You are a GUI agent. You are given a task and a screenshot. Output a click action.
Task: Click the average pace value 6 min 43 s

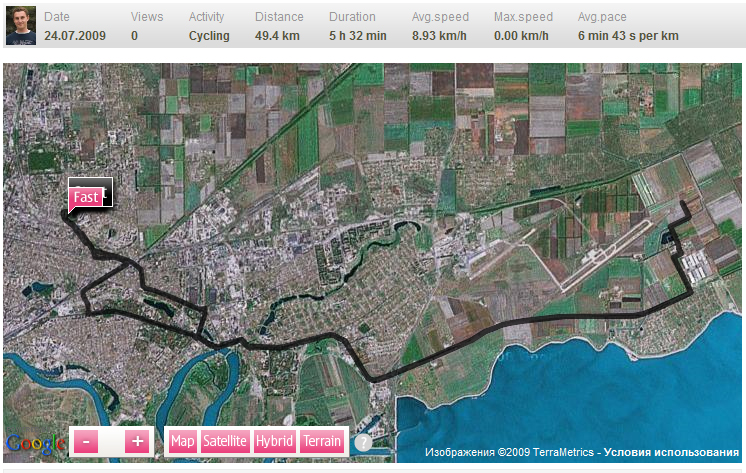click(628, 36)
